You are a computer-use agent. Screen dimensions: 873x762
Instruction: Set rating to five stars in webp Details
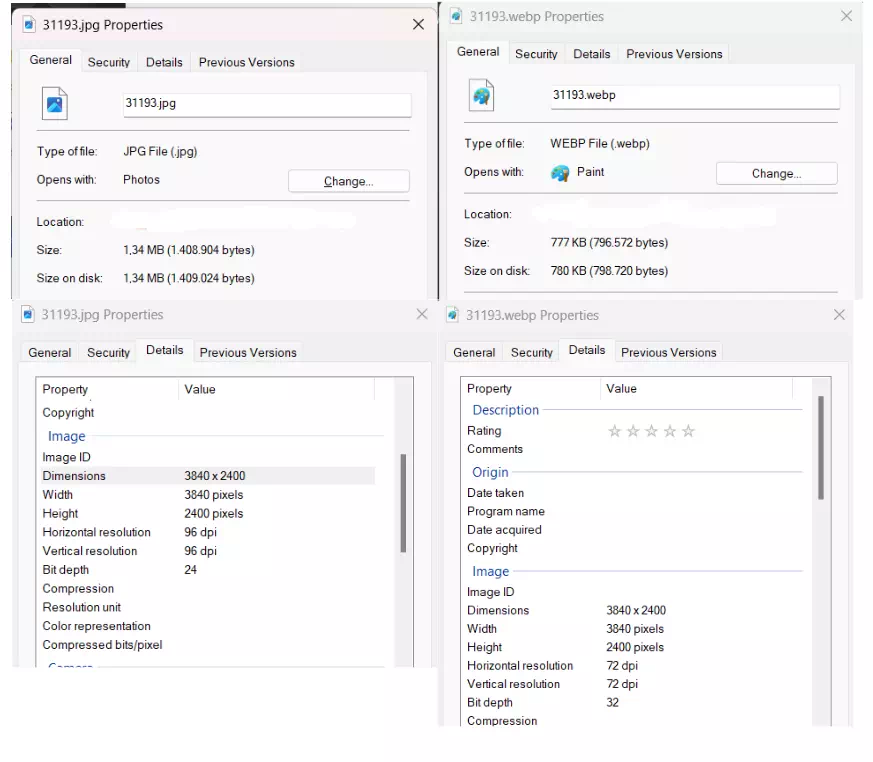click(688, 431)
